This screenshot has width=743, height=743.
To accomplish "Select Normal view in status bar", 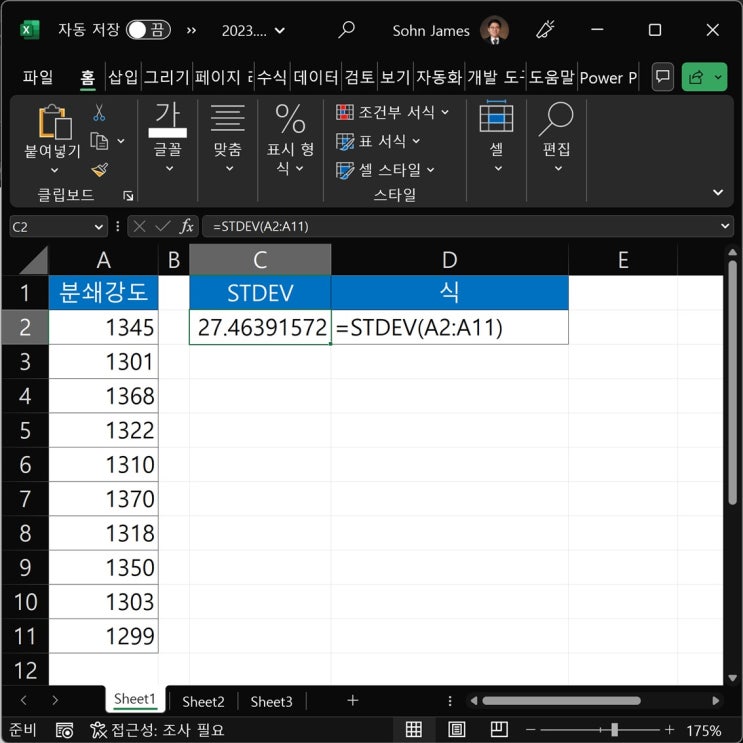I will (413, 729).
